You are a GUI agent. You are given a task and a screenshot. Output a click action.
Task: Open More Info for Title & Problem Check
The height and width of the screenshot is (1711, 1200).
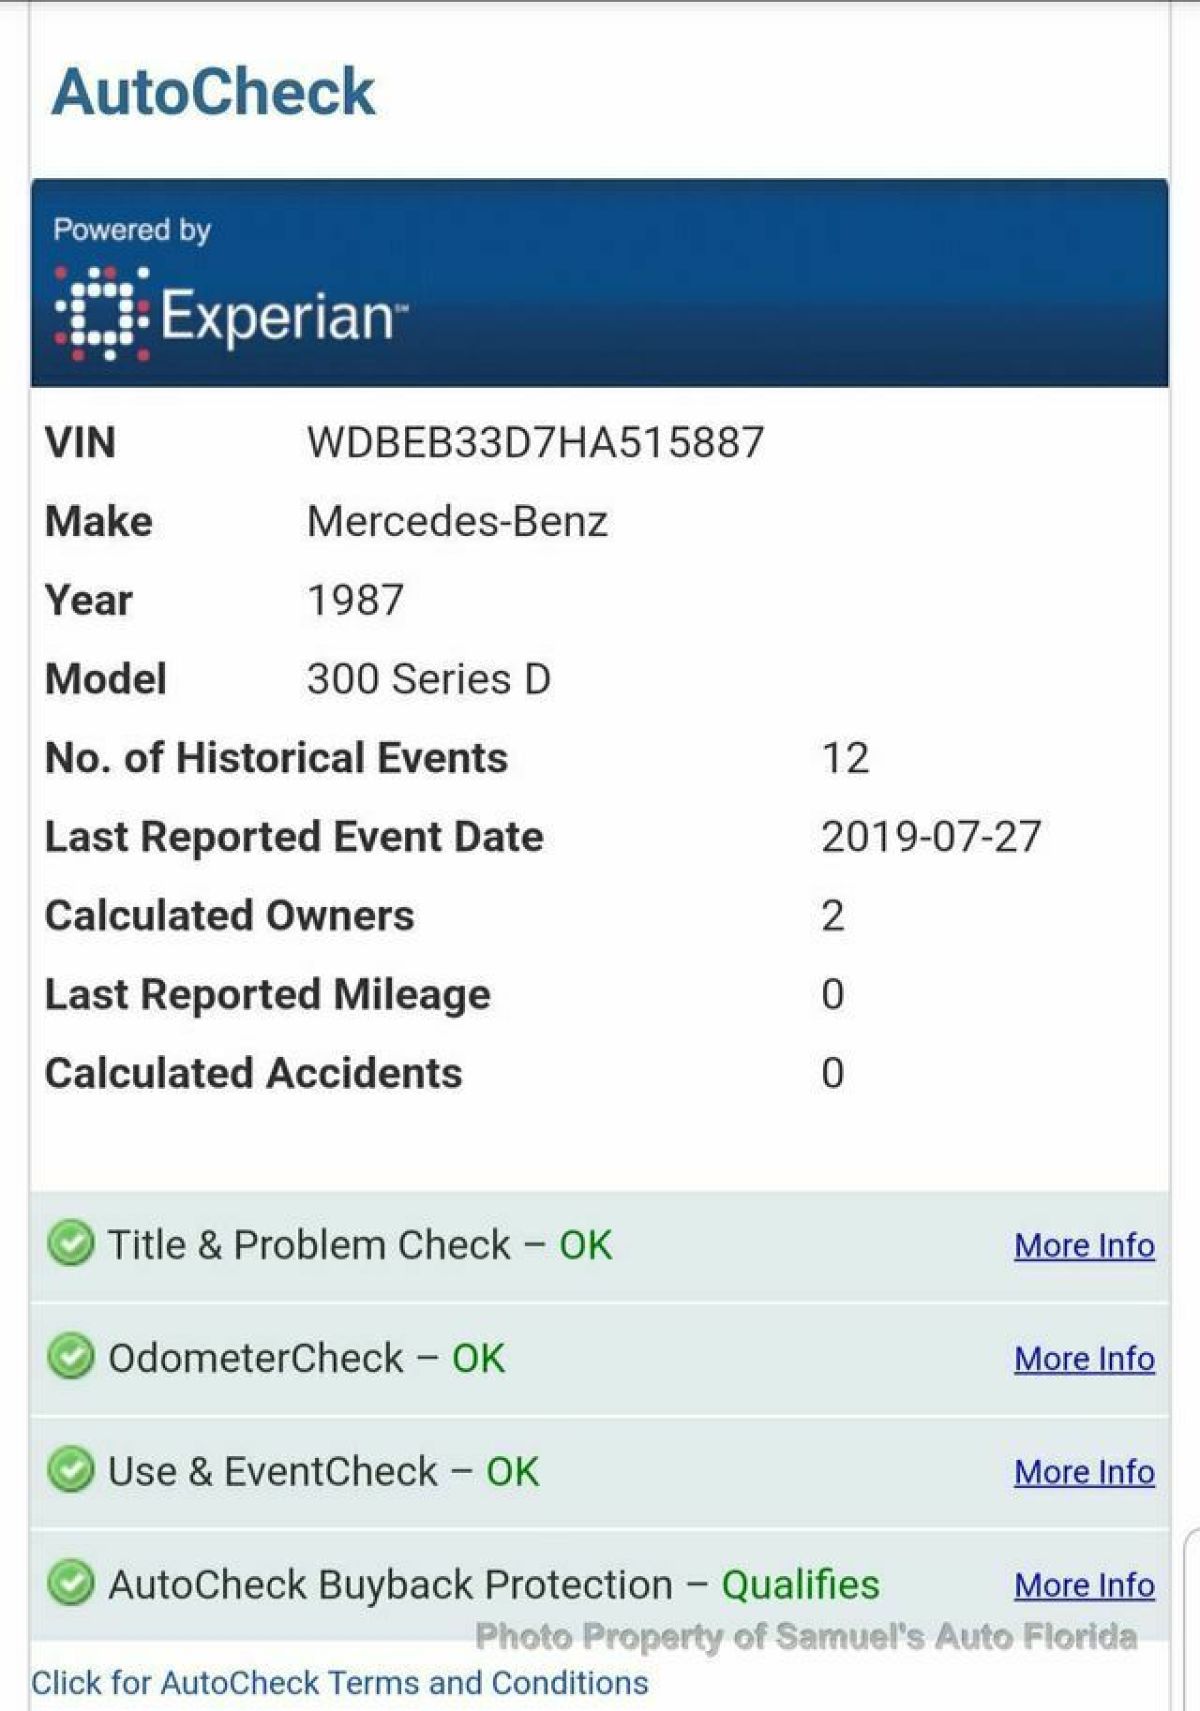coord(1084,1245)
